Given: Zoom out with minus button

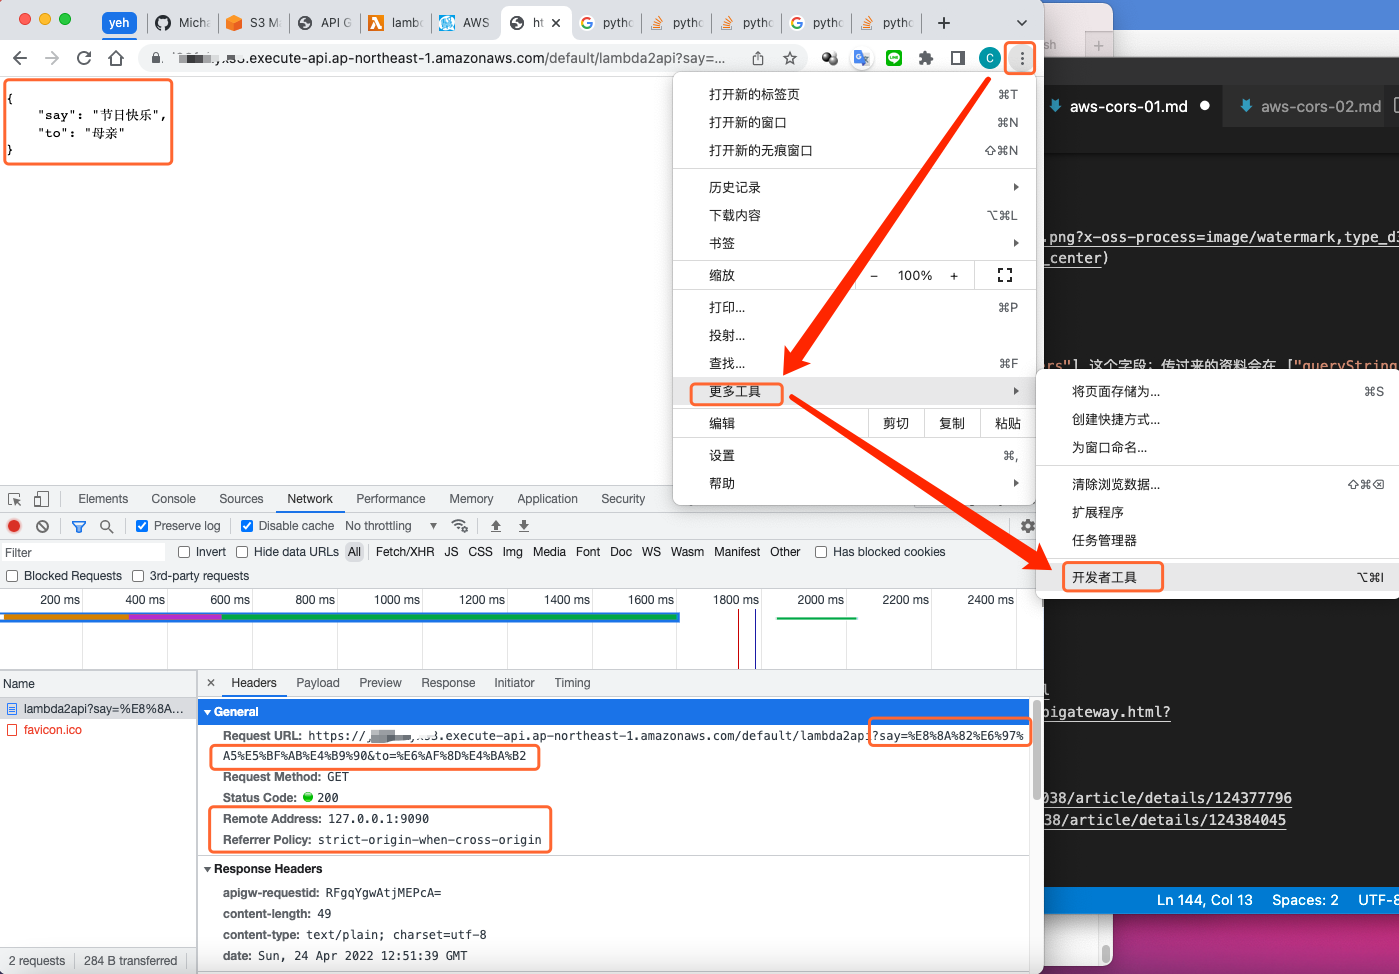Looking at the screenshot, I should tap(874, 276).
